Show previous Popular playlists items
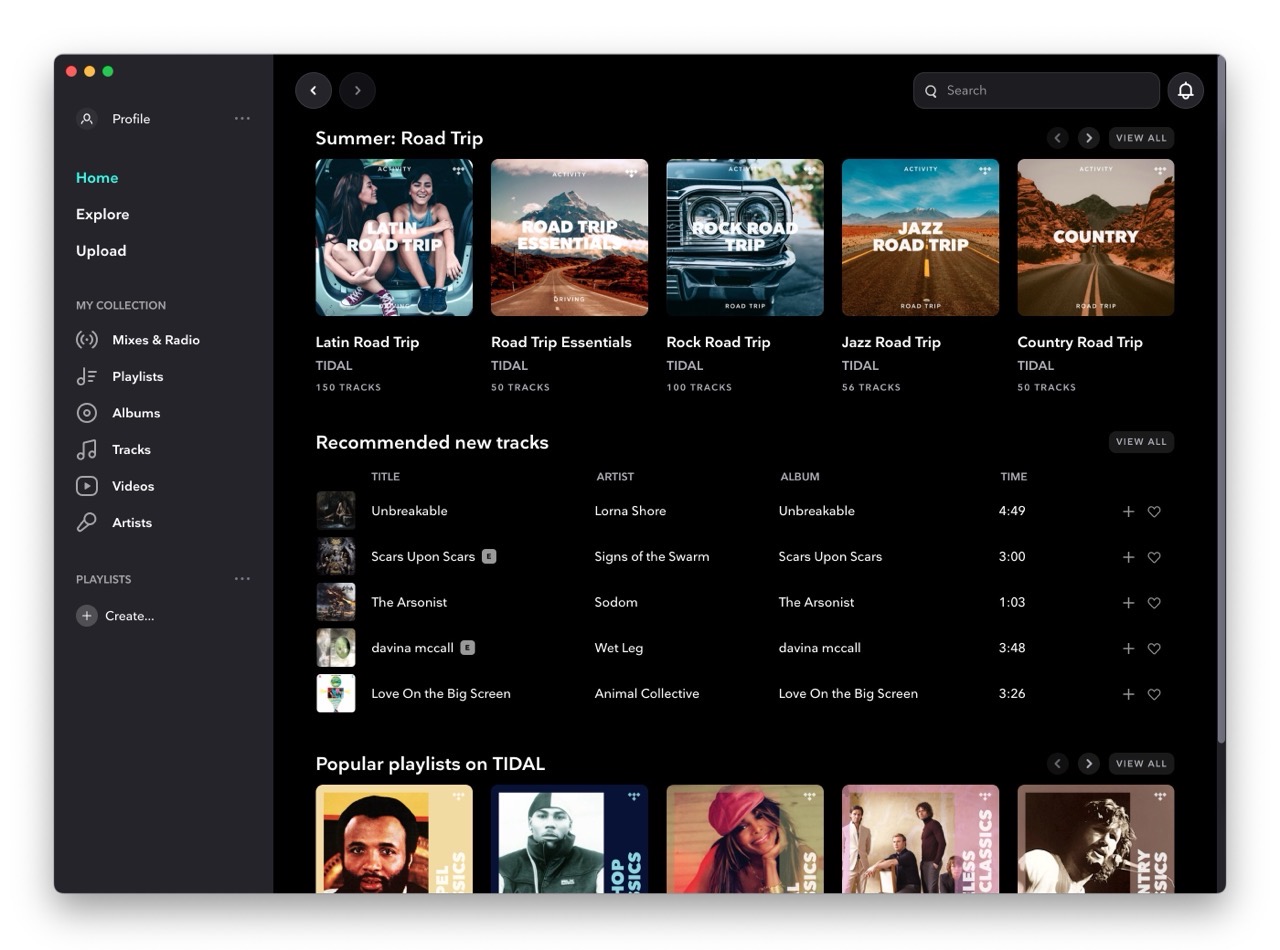The image size is (1280, 950). (1058, 764)
